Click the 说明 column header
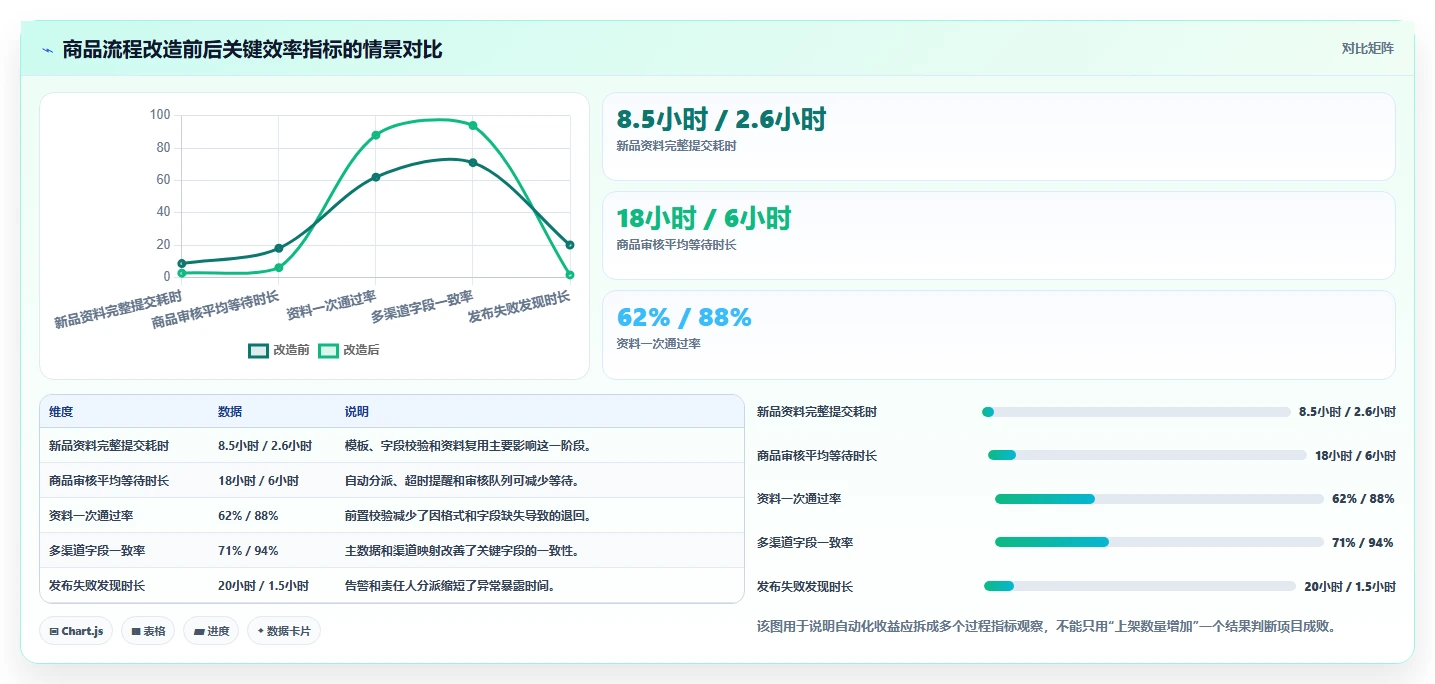The height and width of the screenshot is (684, 1435). click(357, 412)
